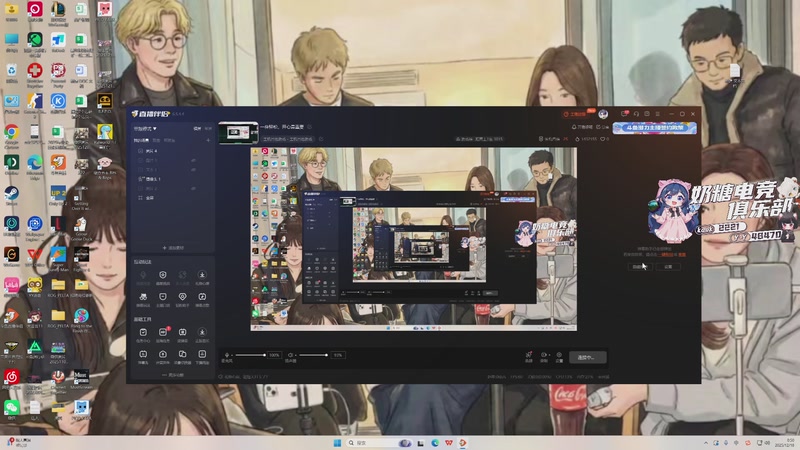Open the settings gear near stream button

tap(559, 357)
